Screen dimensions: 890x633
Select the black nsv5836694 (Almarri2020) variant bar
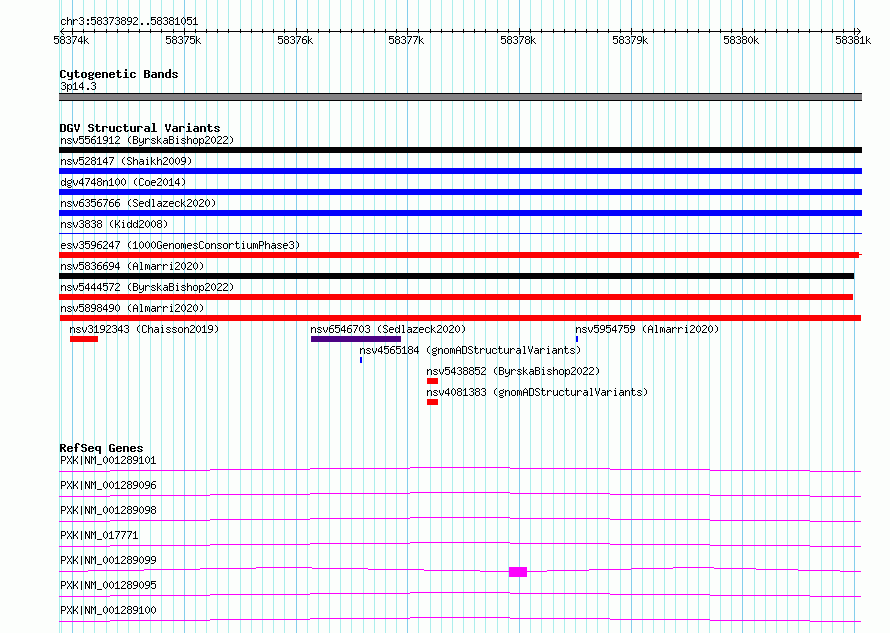point(456,276)
